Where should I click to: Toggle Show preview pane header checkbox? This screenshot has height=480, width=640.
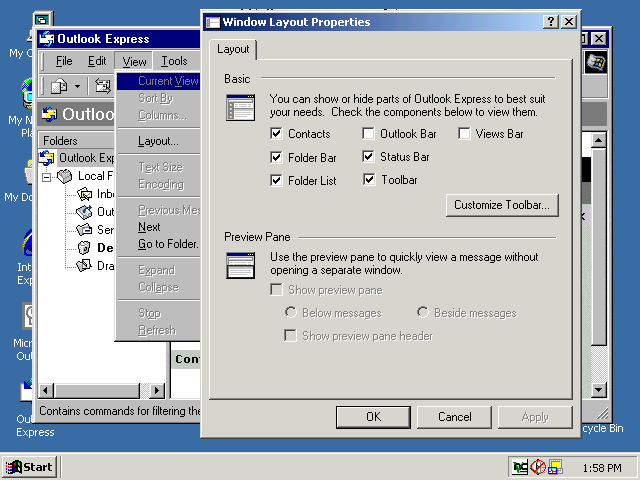tap(290, 336)
